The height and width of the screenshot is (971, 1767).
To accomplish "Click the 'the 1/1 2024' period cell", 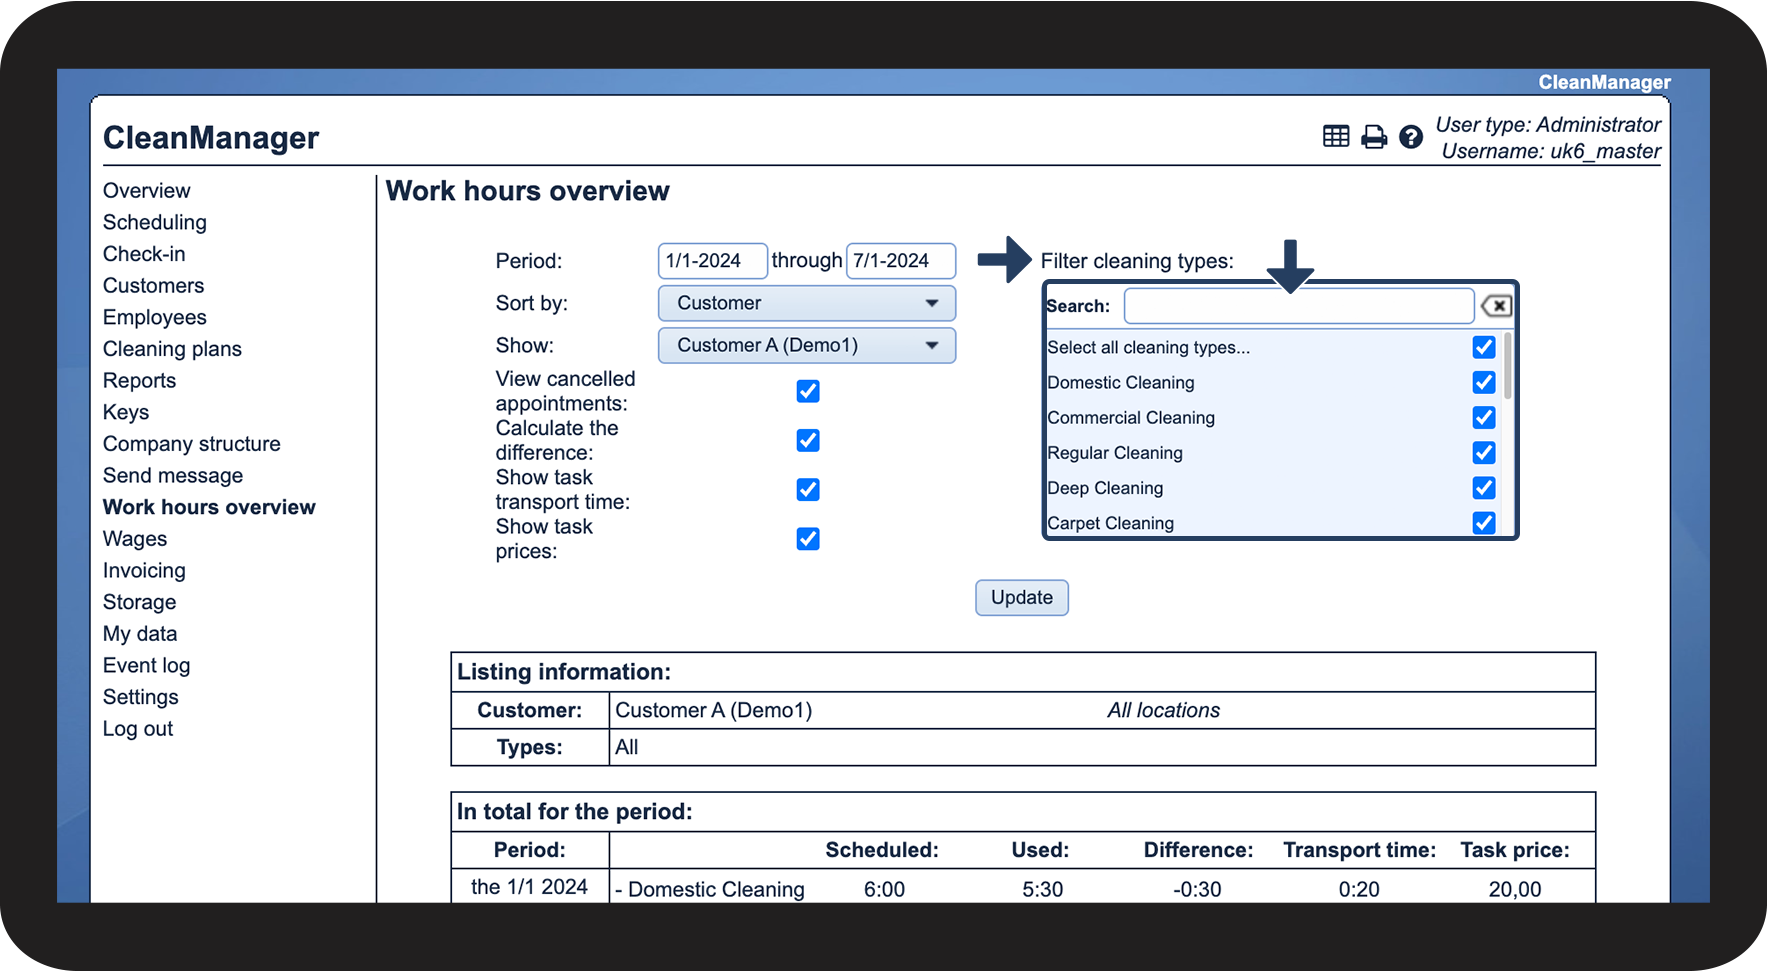I will tap(529, 887).
